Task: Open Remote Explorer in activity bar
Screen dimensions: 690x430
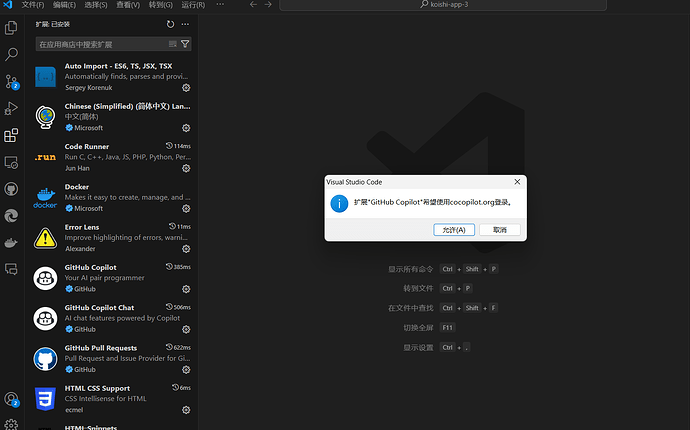Action: (x=11, y=162)
